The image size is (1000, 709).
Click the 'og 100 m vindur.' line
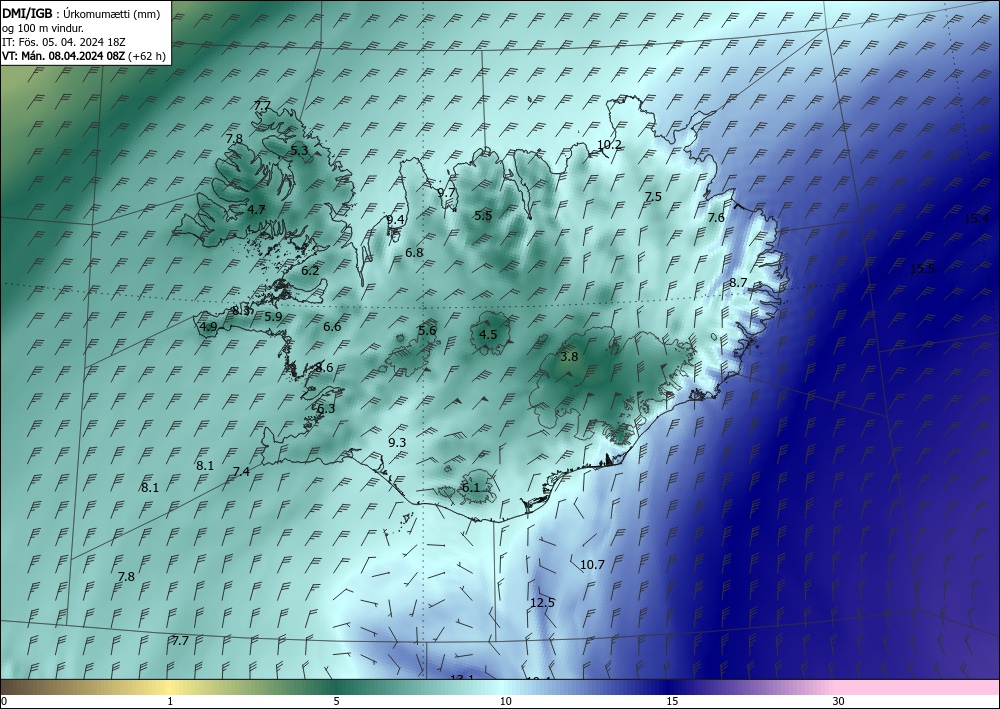click(42, 28)
